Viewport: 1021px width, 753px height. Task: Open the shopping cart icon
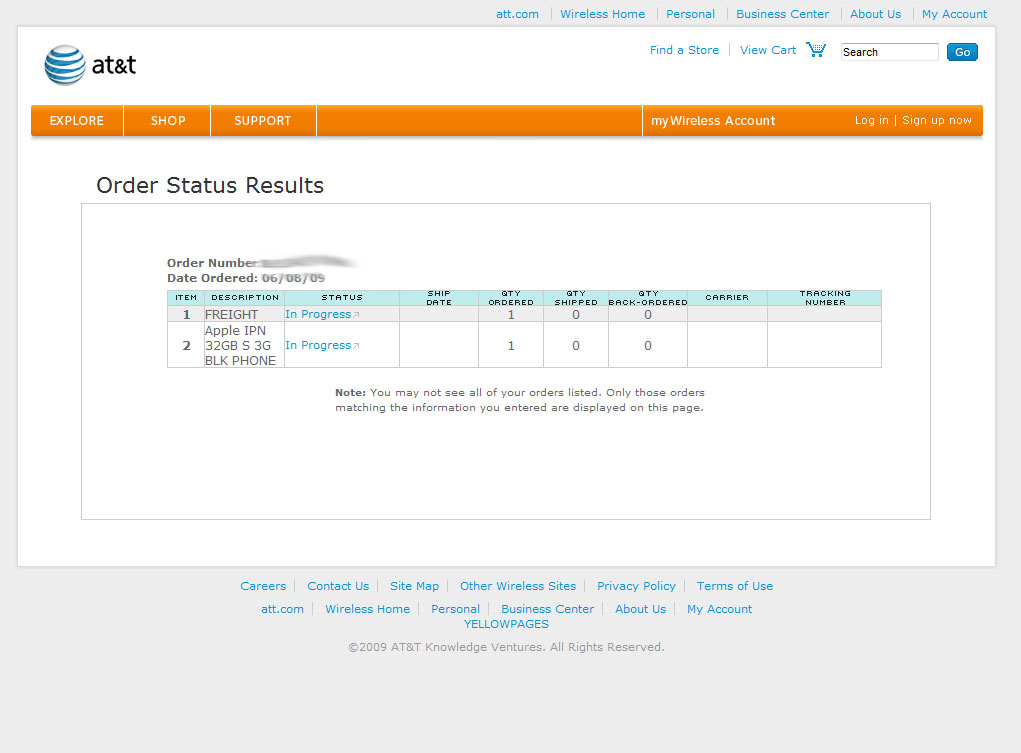point(816,50)
